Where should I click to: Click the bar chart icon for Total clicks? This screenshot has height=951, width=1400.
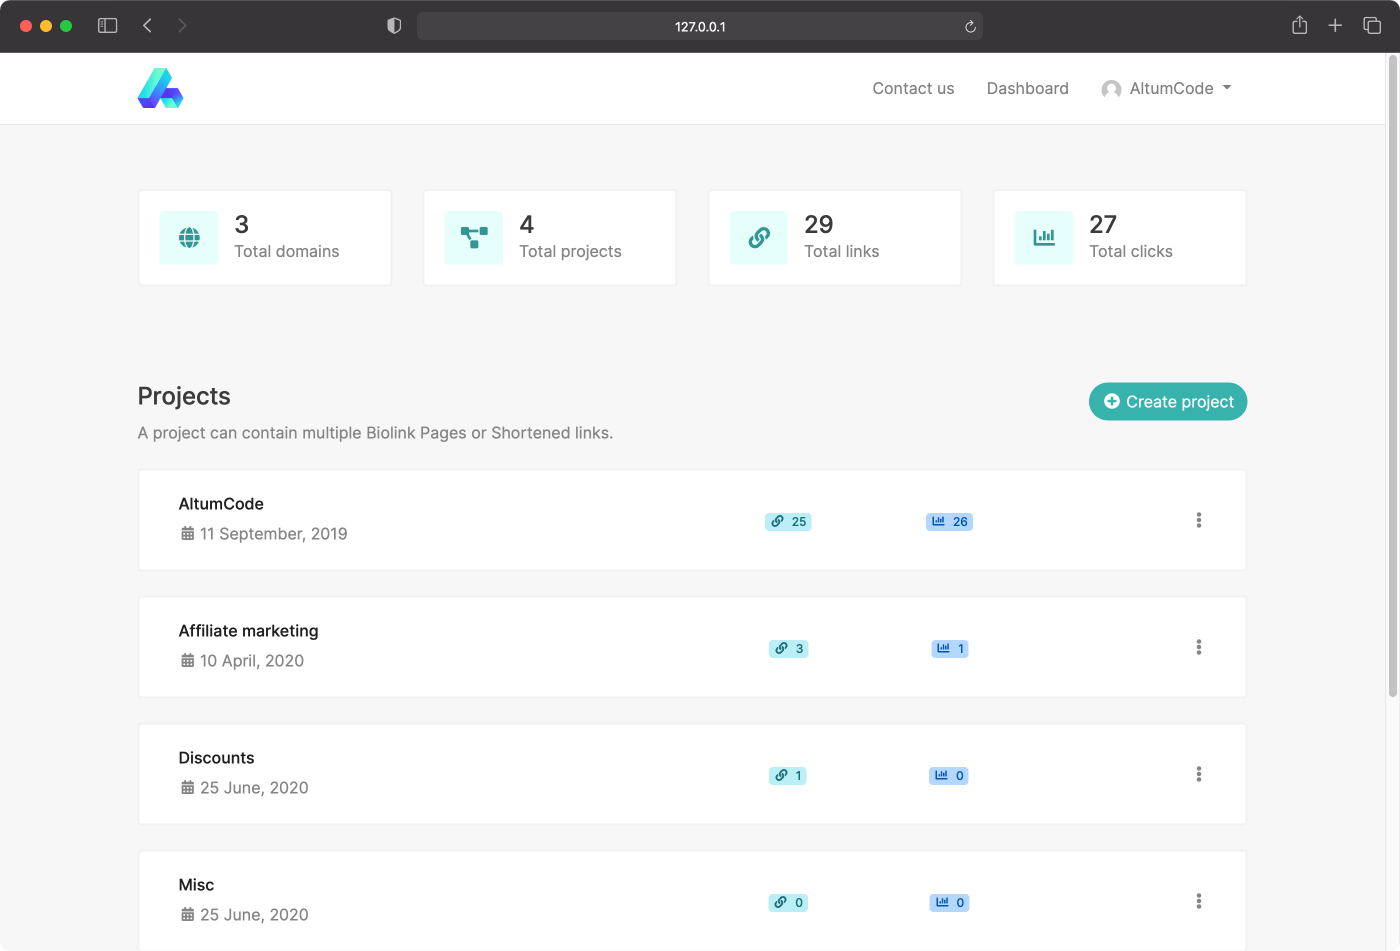coord(1044,238)
